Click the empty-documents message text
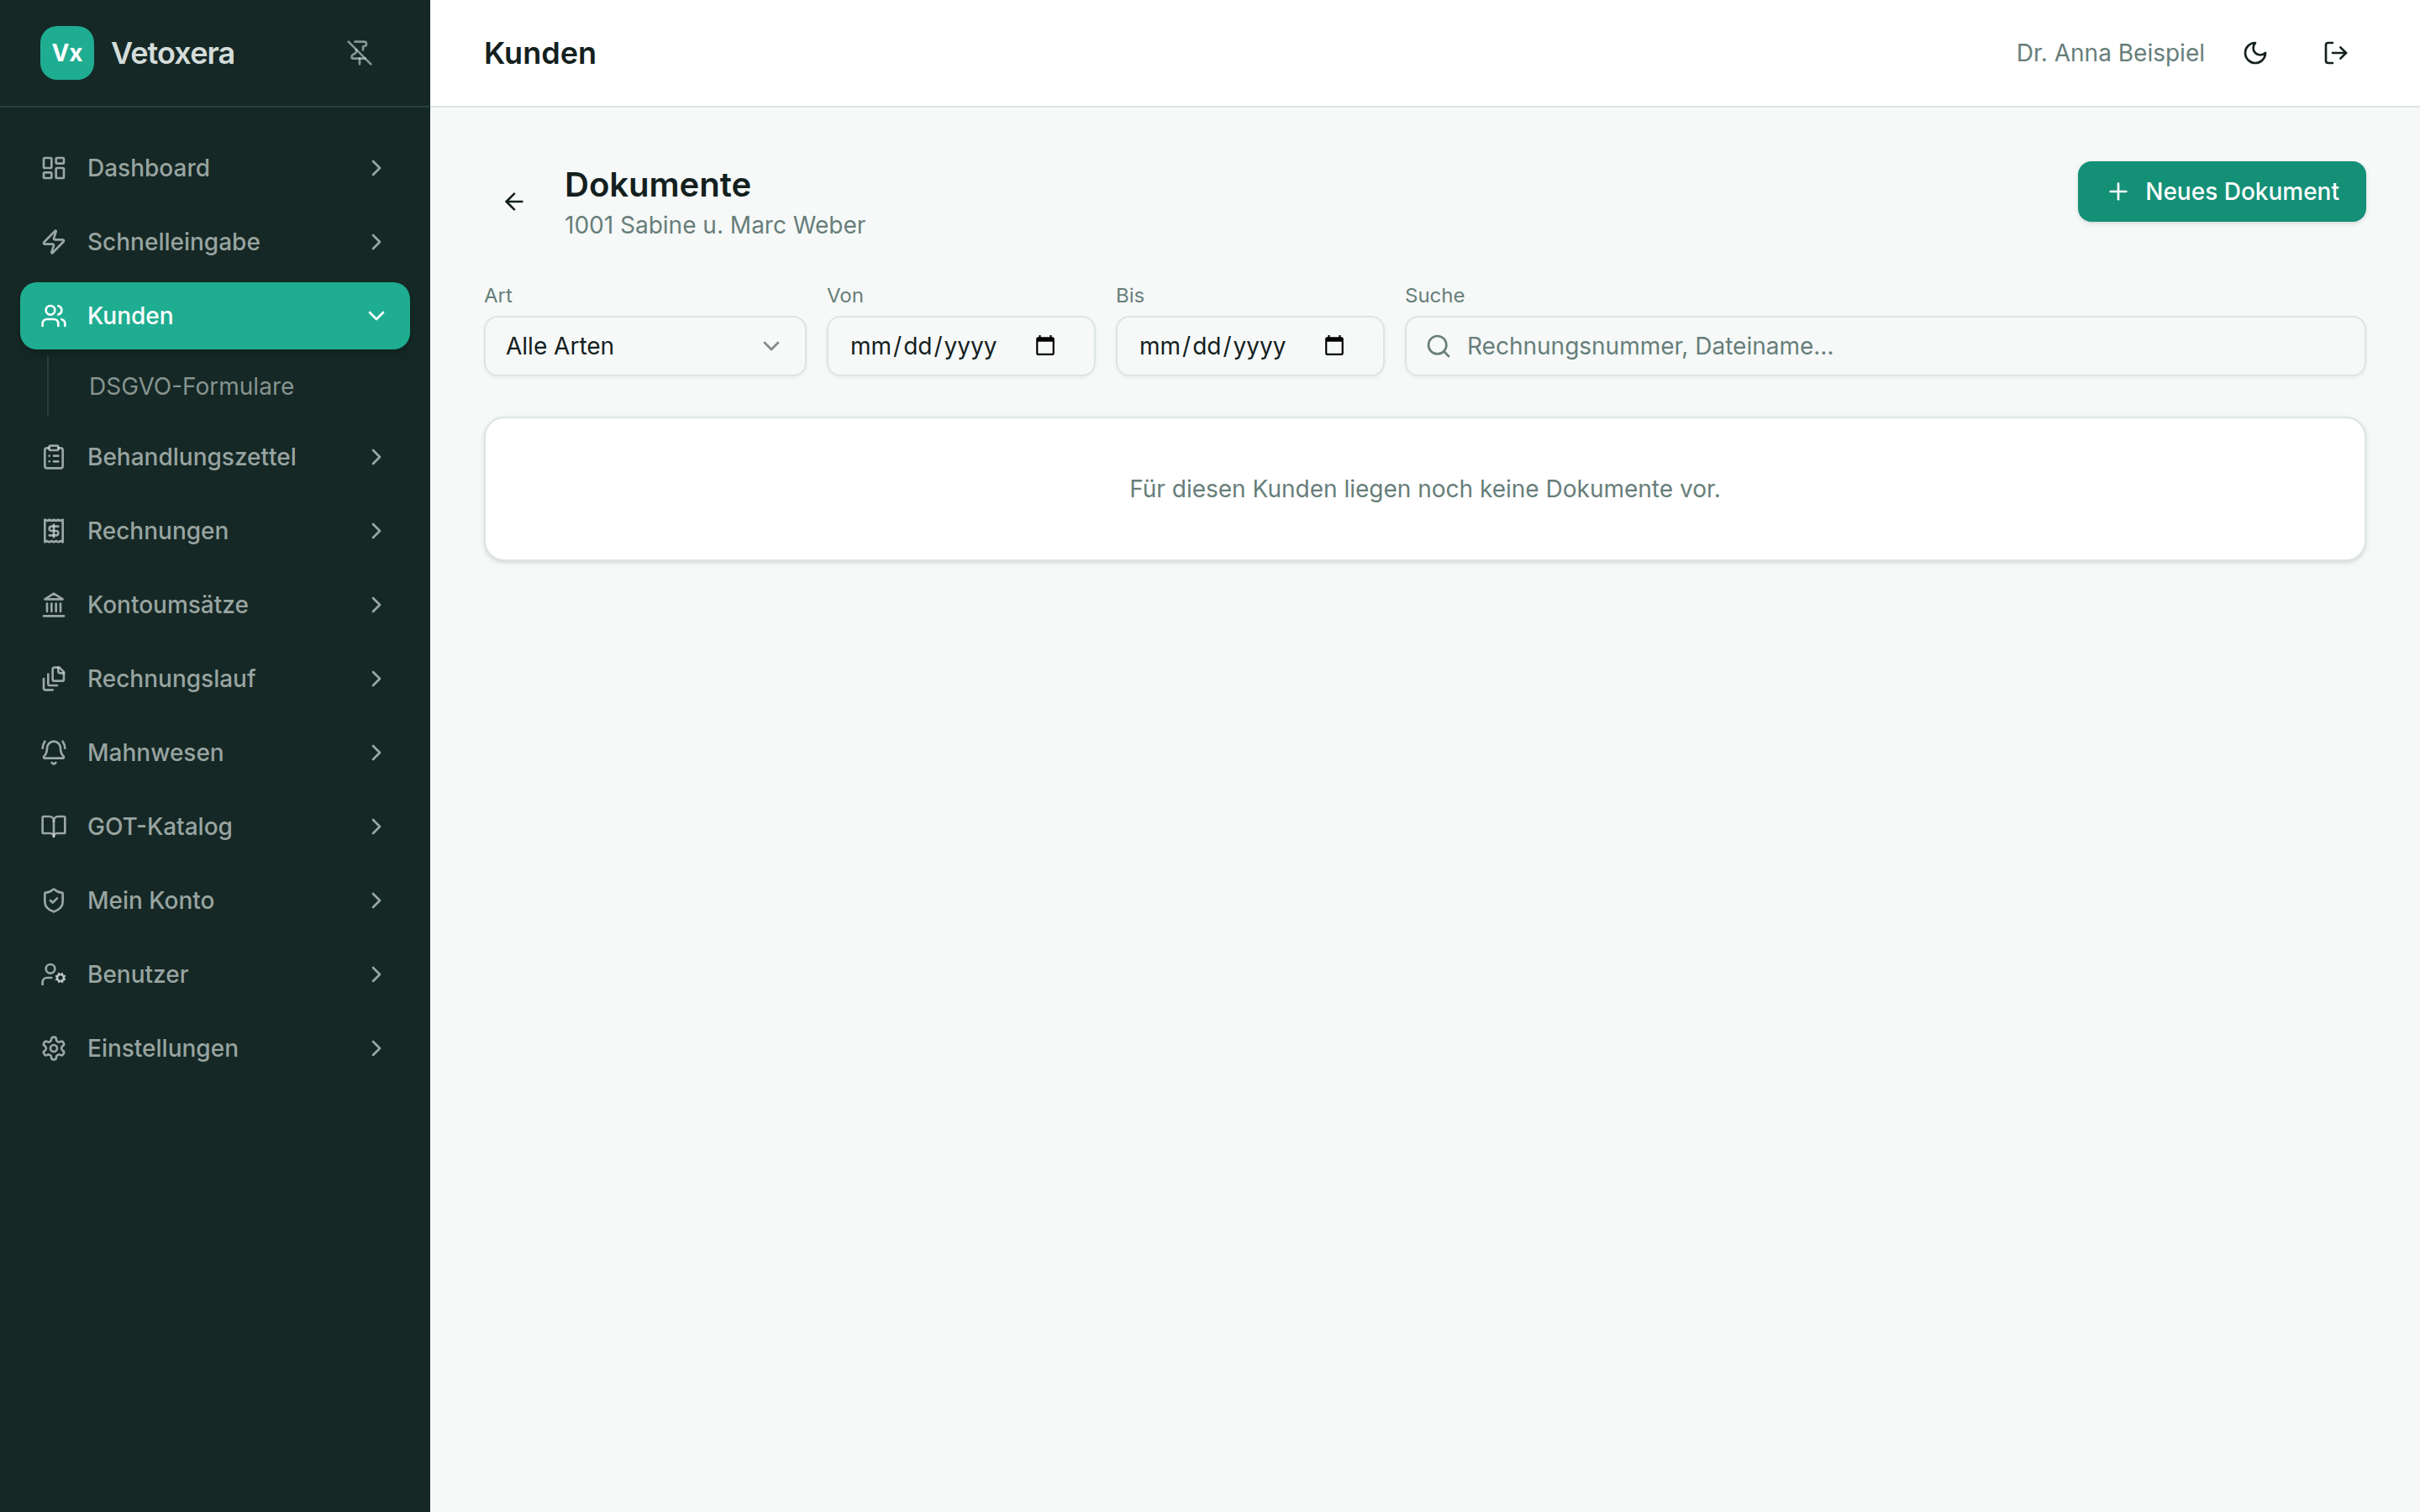 tap(1425, 489)
